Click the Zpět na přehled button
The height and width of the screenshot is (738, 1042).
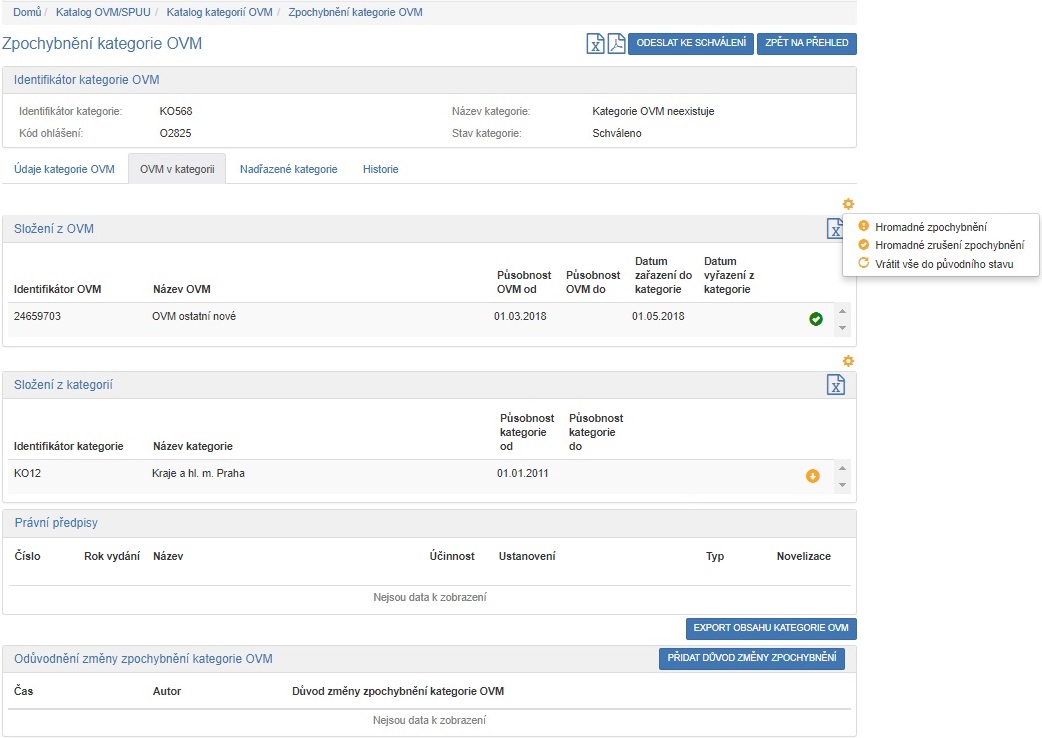[x=806, y=44]
